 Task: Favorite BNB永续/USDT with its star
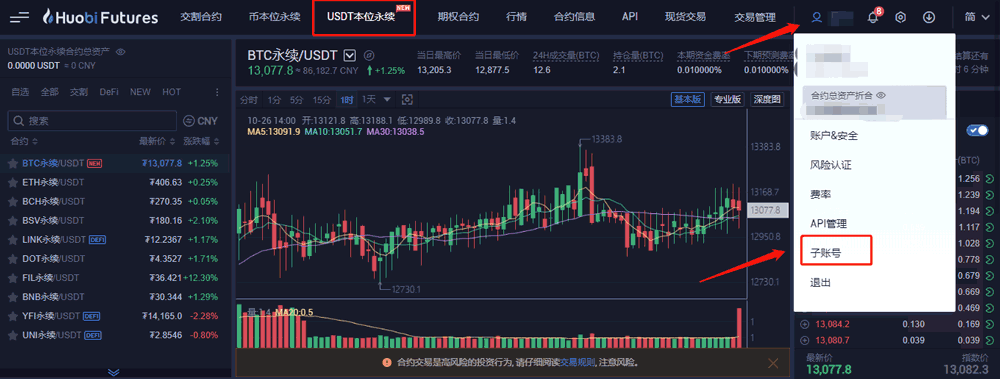coord(12,297)
